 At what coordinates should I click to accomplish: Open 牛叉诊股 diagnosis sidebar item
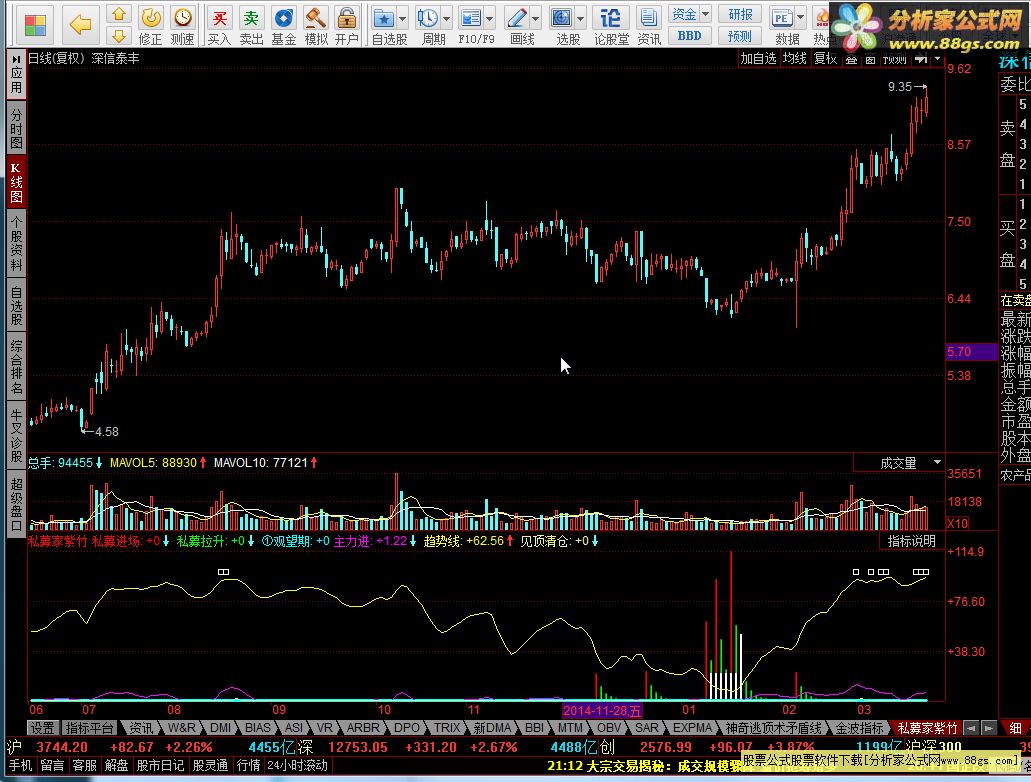[x=16, y=435]
